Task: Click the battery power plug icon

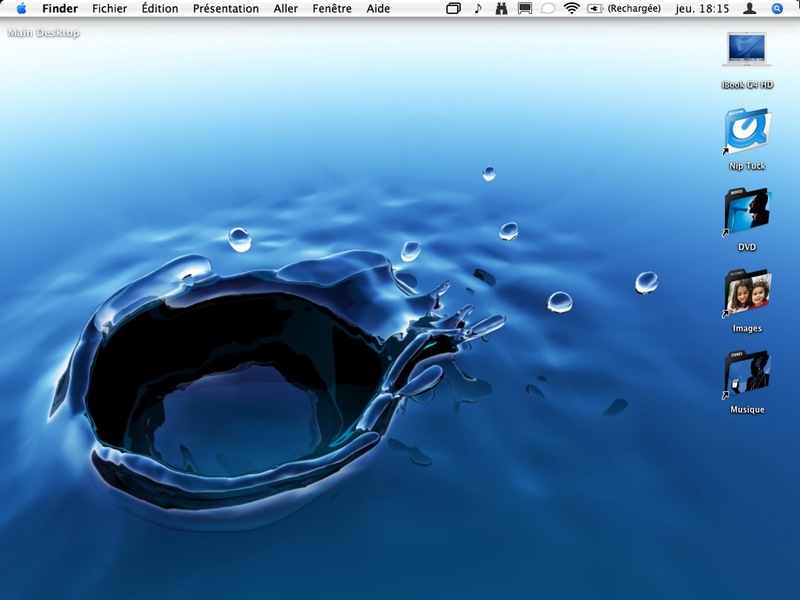Action: coord(595,9)
